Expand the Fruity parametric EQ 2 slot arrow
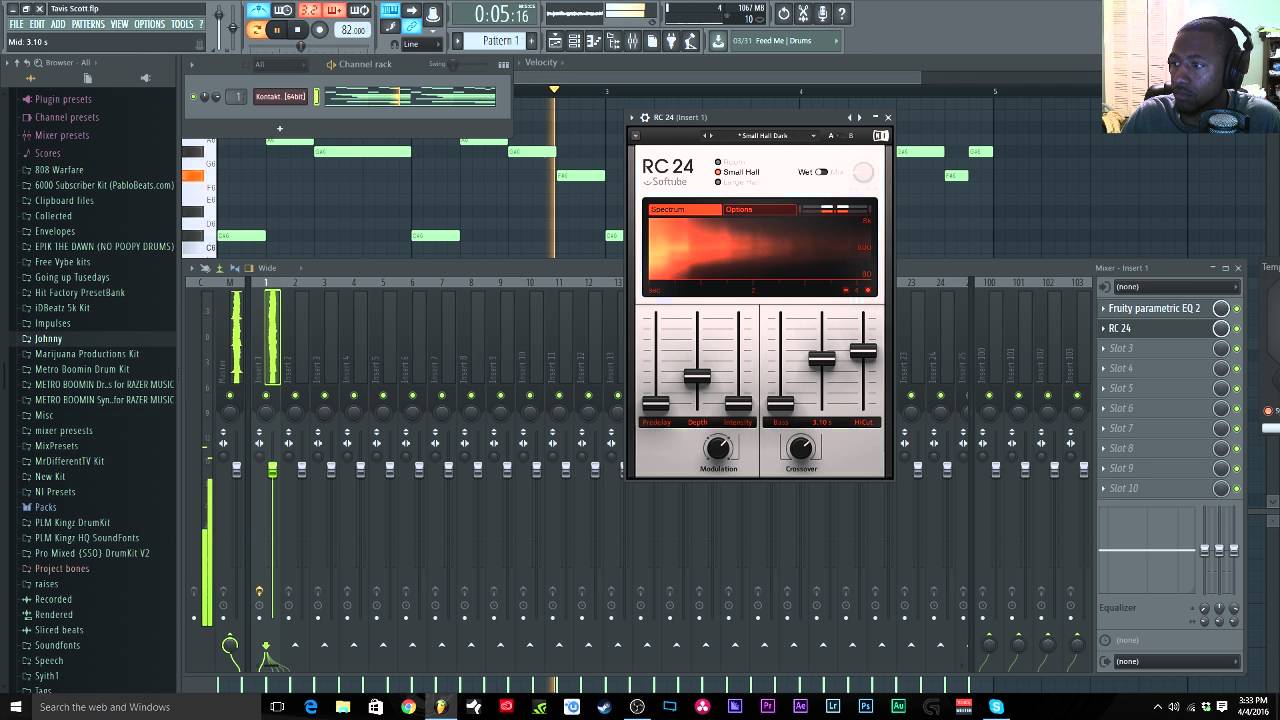This screenshot has height=720, width=1280. tap(1103, 308)
